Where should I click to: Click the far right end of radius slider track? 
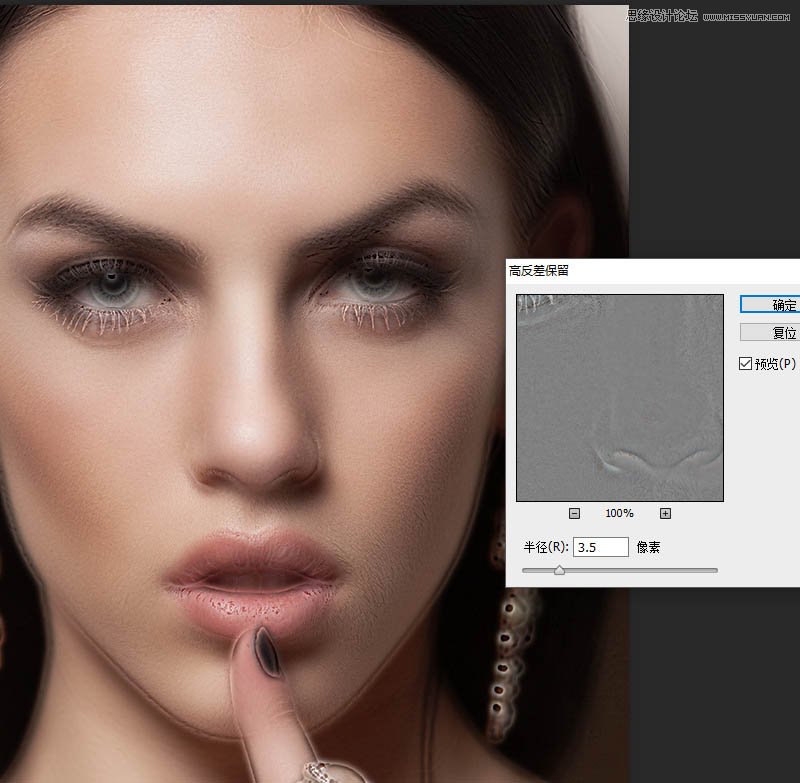click(x=715, y=570)
